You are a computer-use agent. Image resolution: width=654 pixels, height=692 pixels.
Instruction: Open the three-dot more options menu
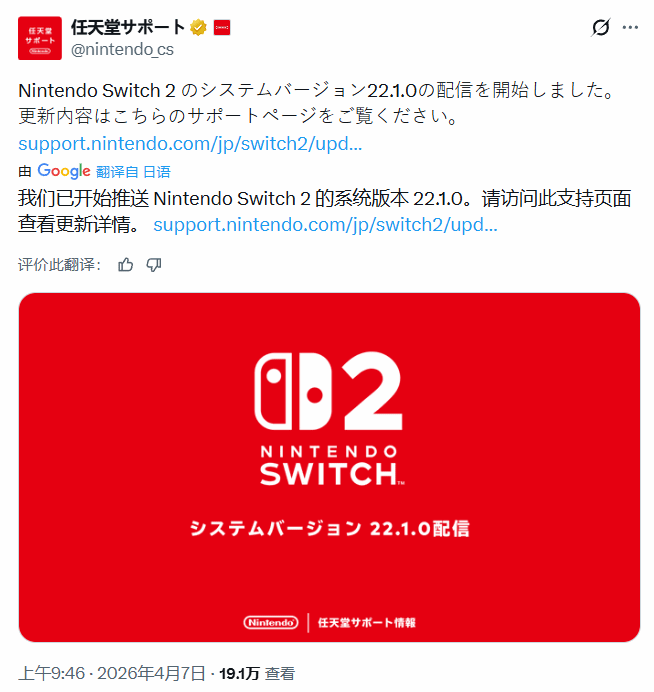(630, 27)
